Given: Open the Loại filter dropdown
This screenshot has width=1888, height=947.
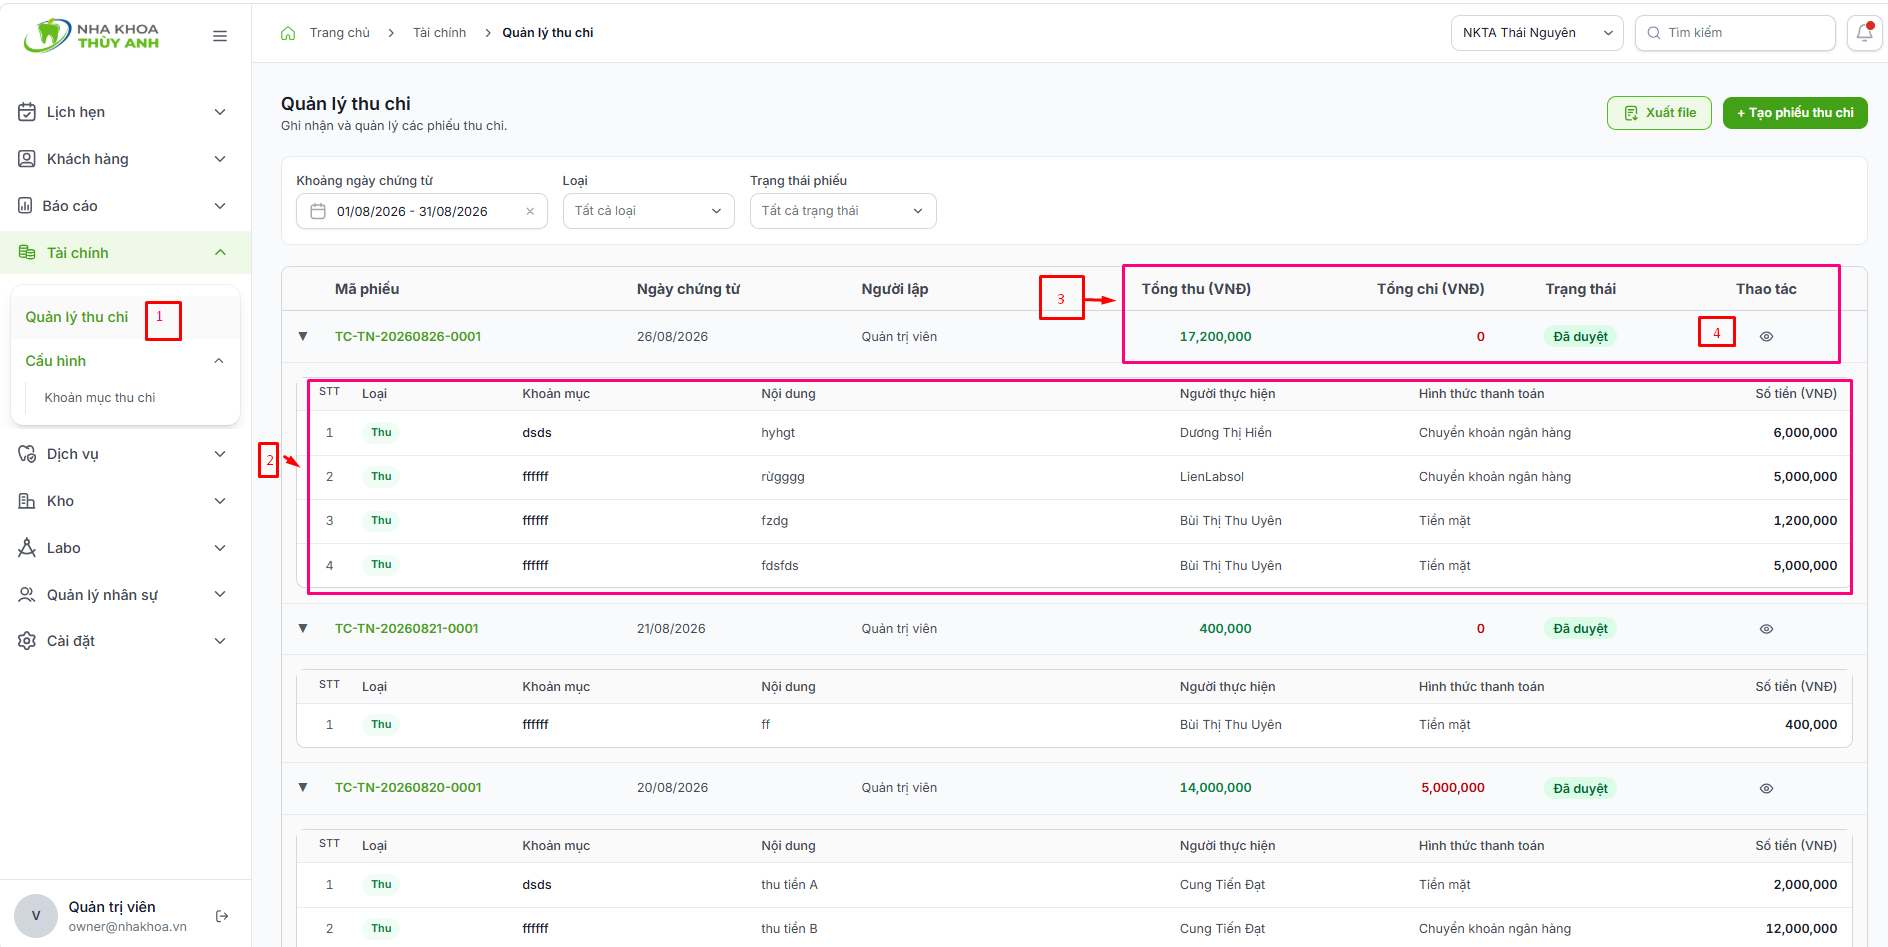Looking at the screenshot, I should point(649,211).
